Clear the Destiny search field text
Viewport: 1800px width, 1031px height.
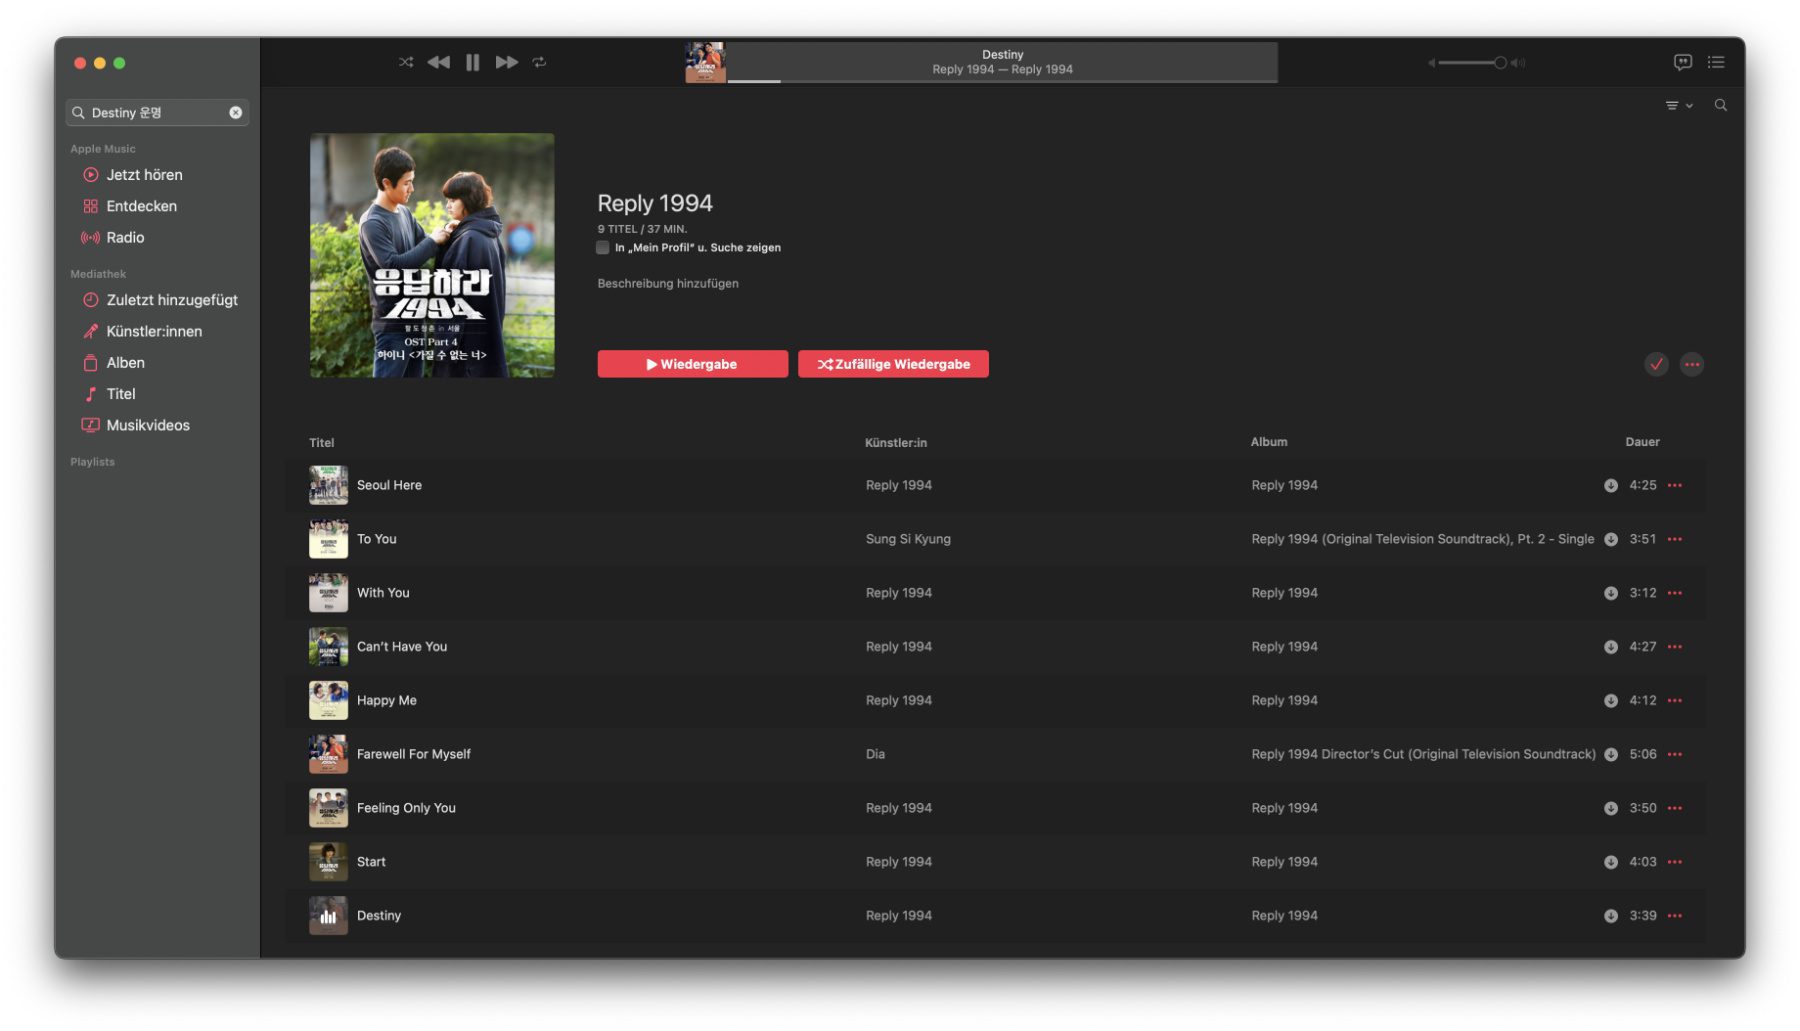(x=236, y=113)
